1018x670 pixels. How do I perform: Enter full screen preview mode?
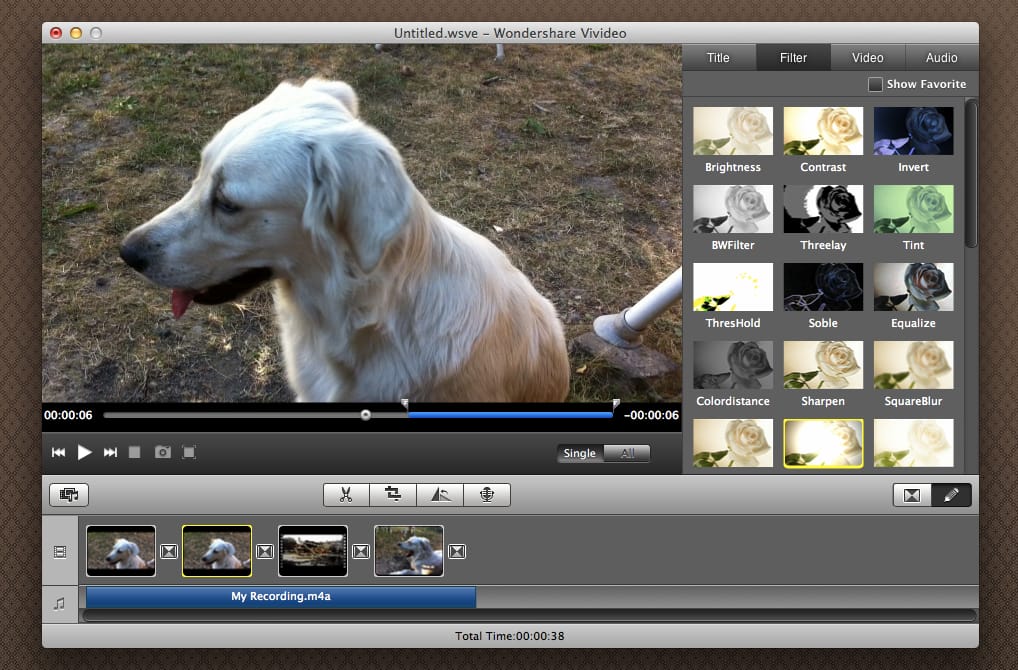point(189,453)
